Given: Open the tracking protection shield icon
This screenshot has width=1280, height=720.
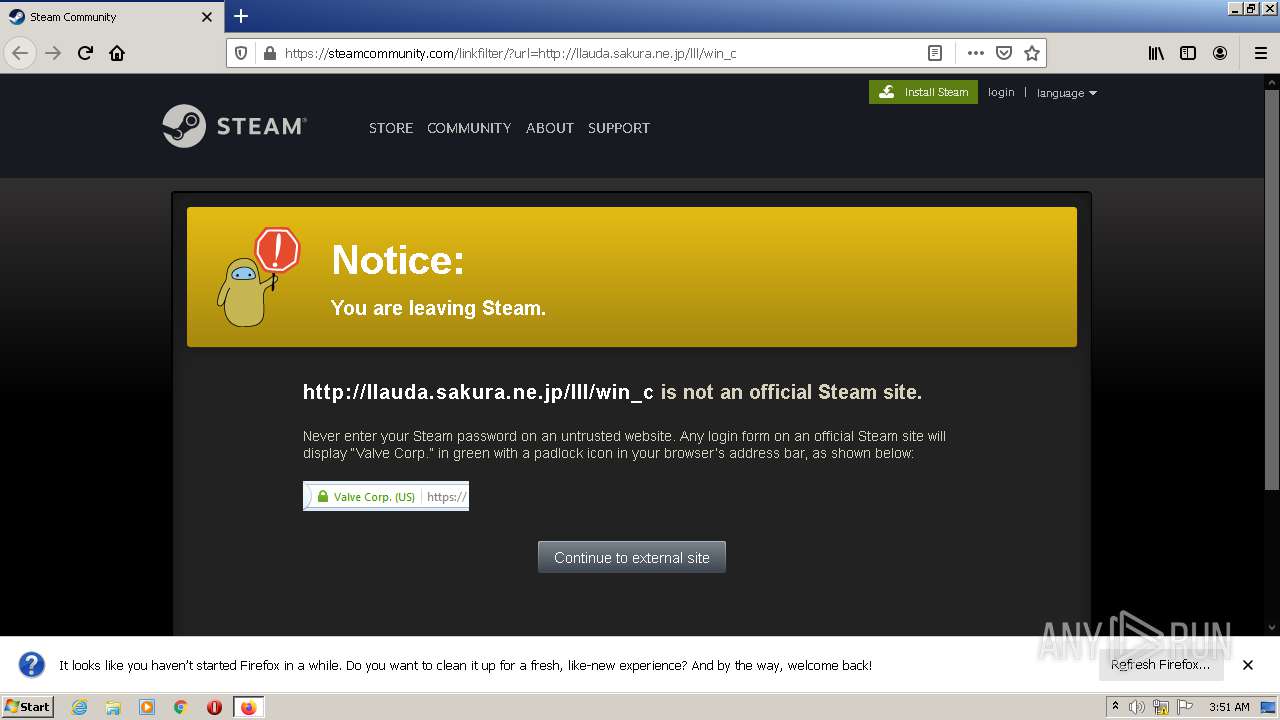Looking at the screenshot, I should (241, 53).
